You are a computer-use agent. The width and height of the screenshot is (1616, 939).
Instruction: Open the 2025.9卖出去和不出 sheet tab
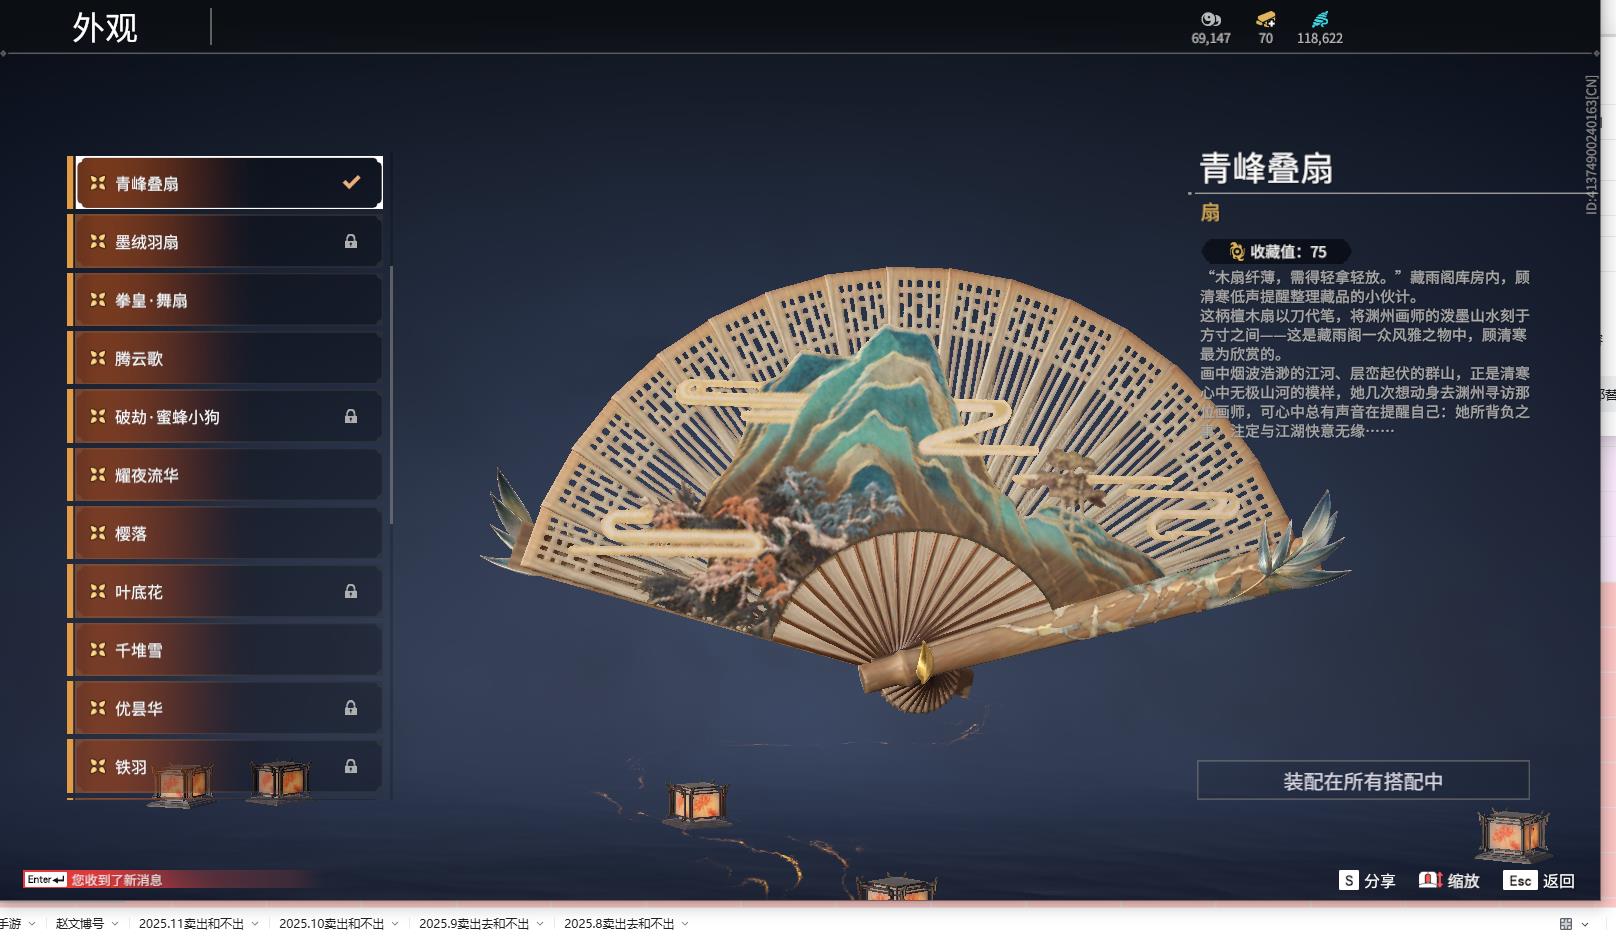click(474, 924)
